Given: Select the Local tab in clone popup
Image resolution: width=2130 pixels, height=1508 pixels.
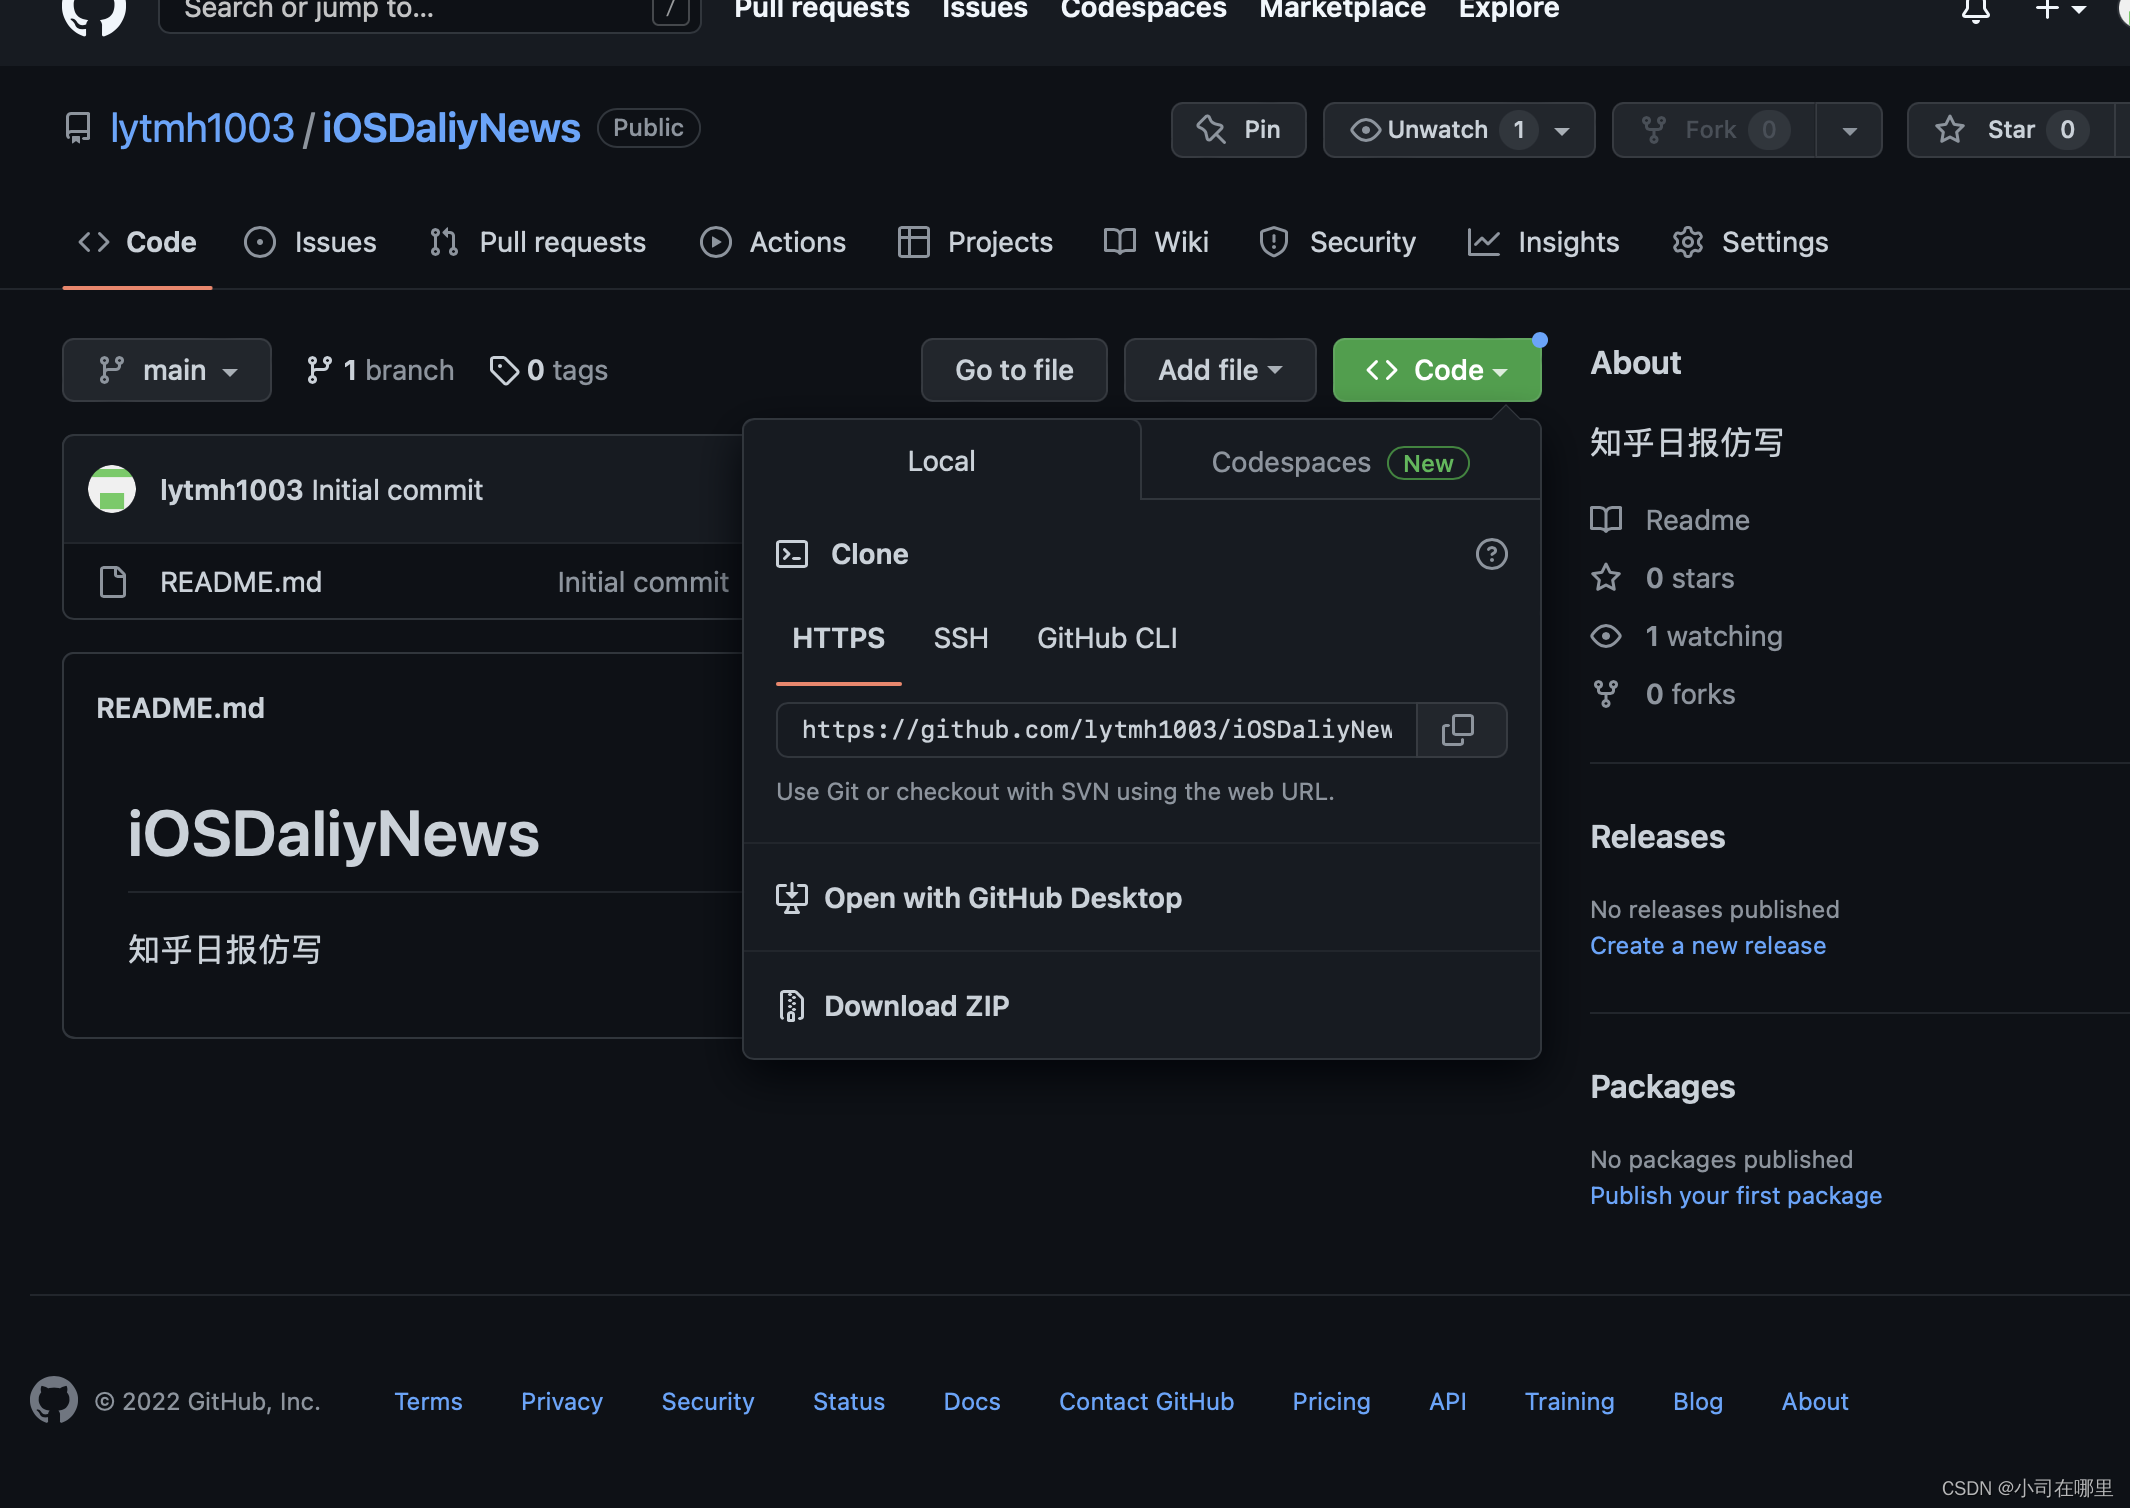Looking at the screenshot, I should 941,461.
